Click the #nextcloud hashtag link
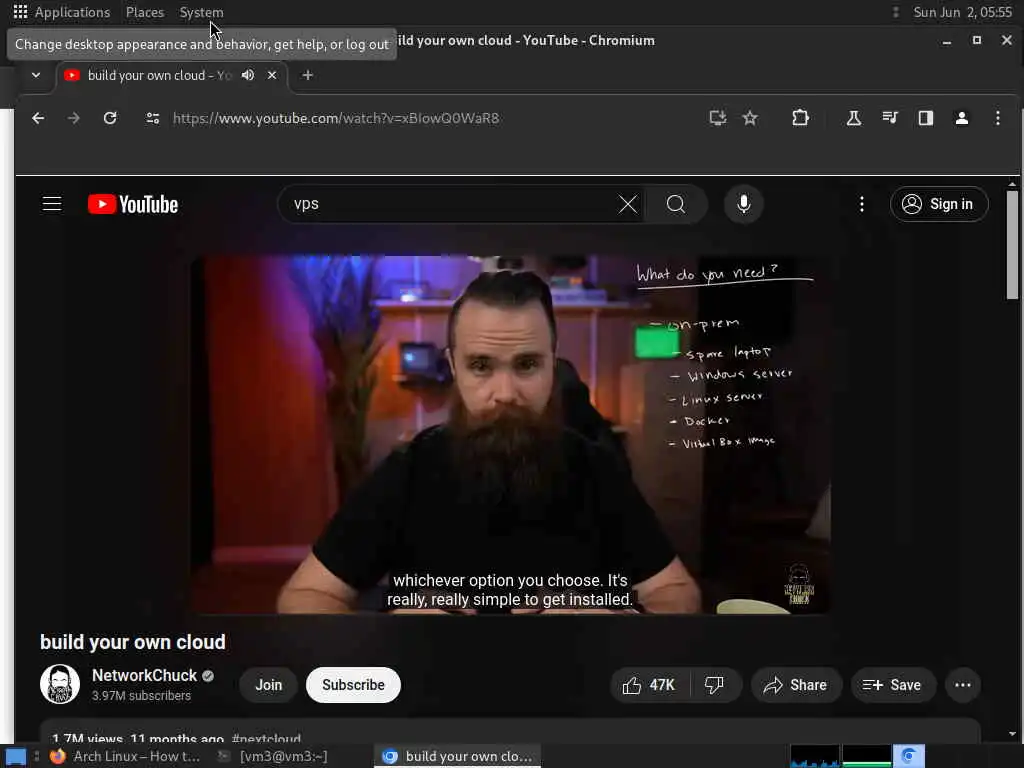This screenshot has height=768, width=1024. [266, 738]
